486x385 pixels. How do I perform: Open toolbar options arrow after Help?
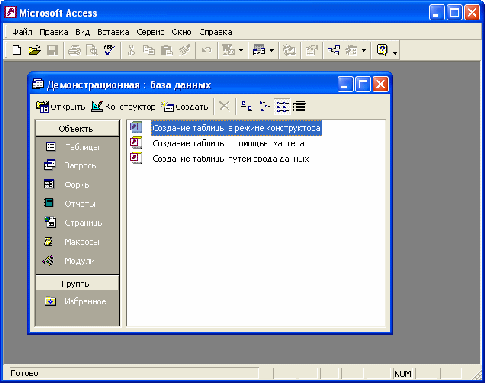pos(395,53)
